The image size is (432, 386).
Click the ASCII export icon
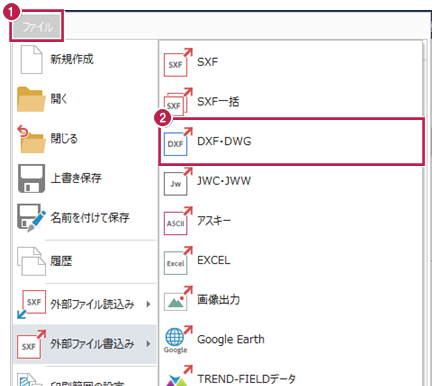click(x=178, y=221)
